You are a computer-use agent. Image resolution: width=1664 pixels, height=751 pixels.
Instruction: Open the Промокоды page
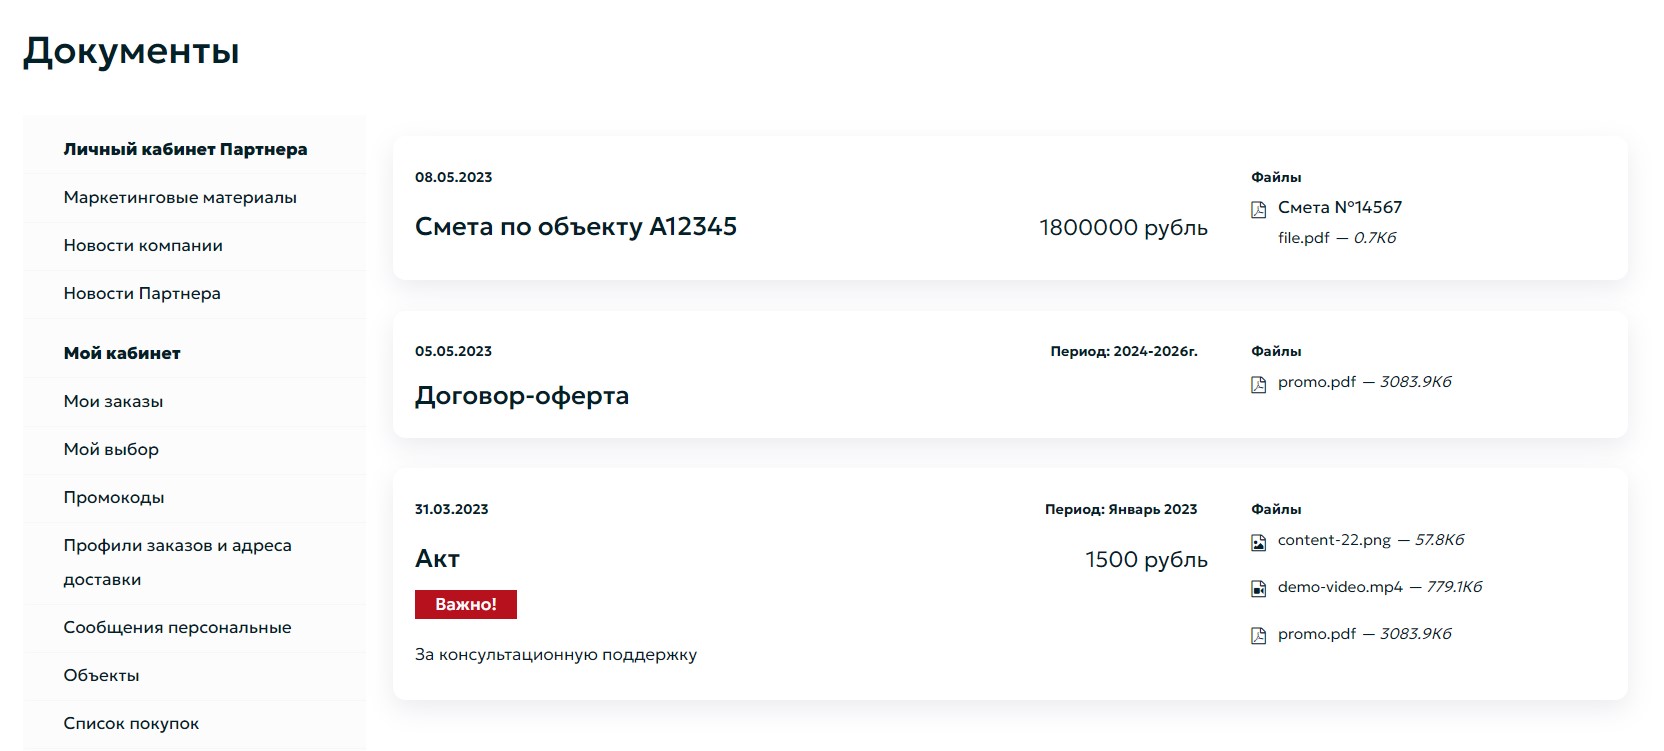[115, 497]
